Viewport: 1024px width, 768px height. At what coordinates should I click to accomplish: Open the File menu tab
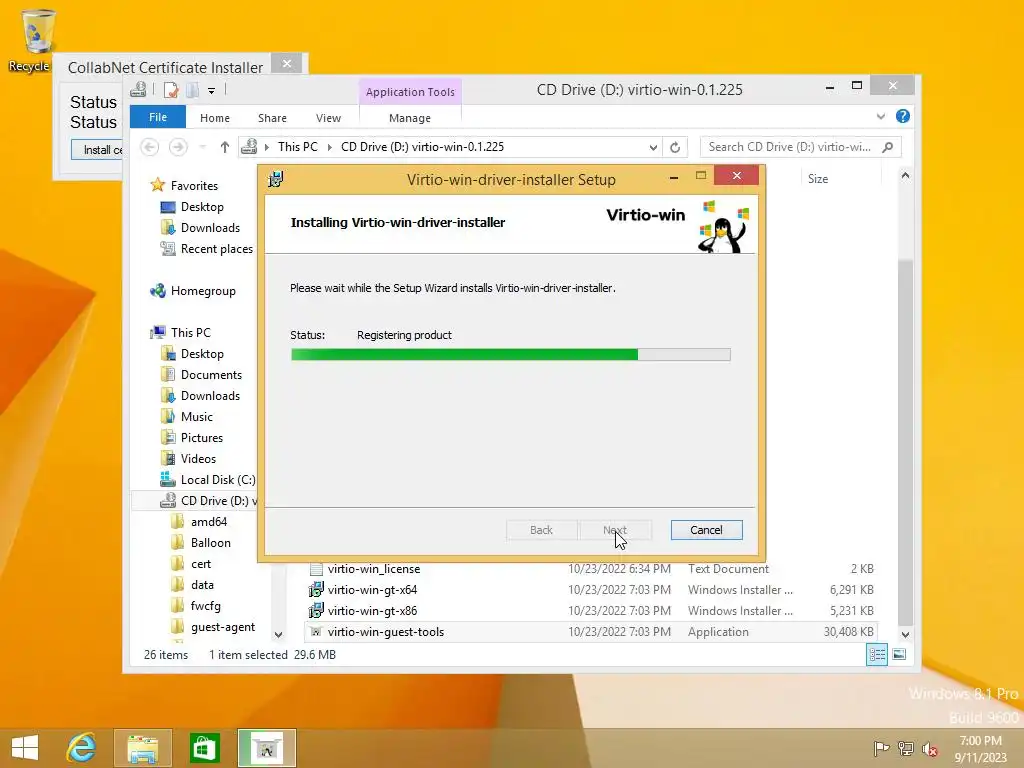pos(158,117)
